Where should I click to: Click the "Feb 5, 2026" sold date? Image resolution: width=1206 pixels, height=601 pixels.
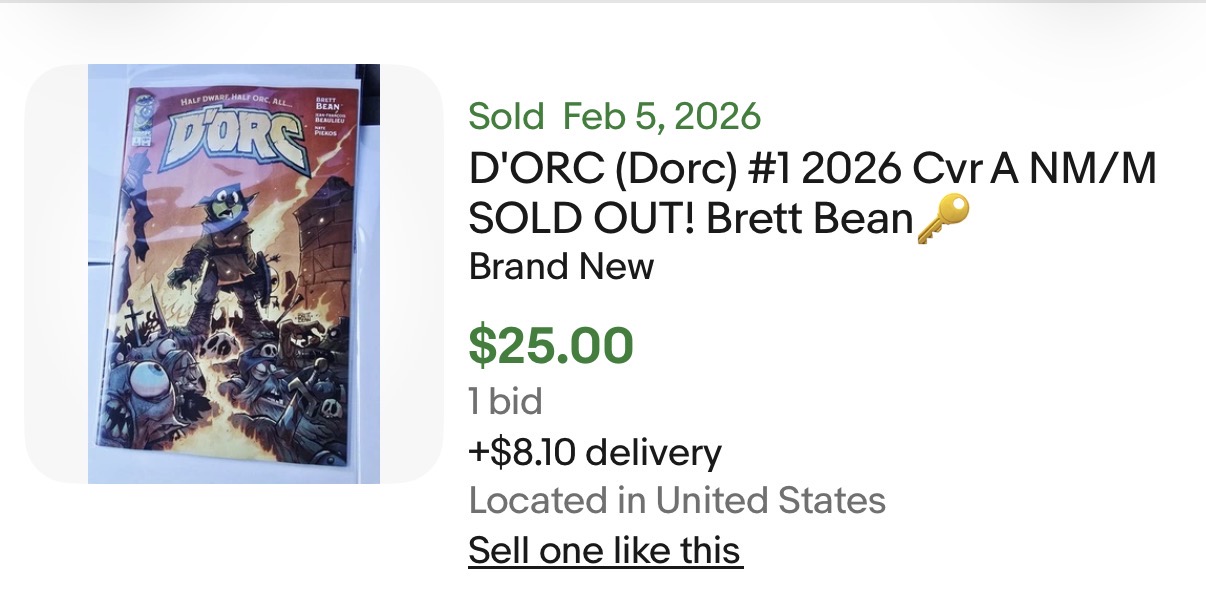(x=662, y=117)
